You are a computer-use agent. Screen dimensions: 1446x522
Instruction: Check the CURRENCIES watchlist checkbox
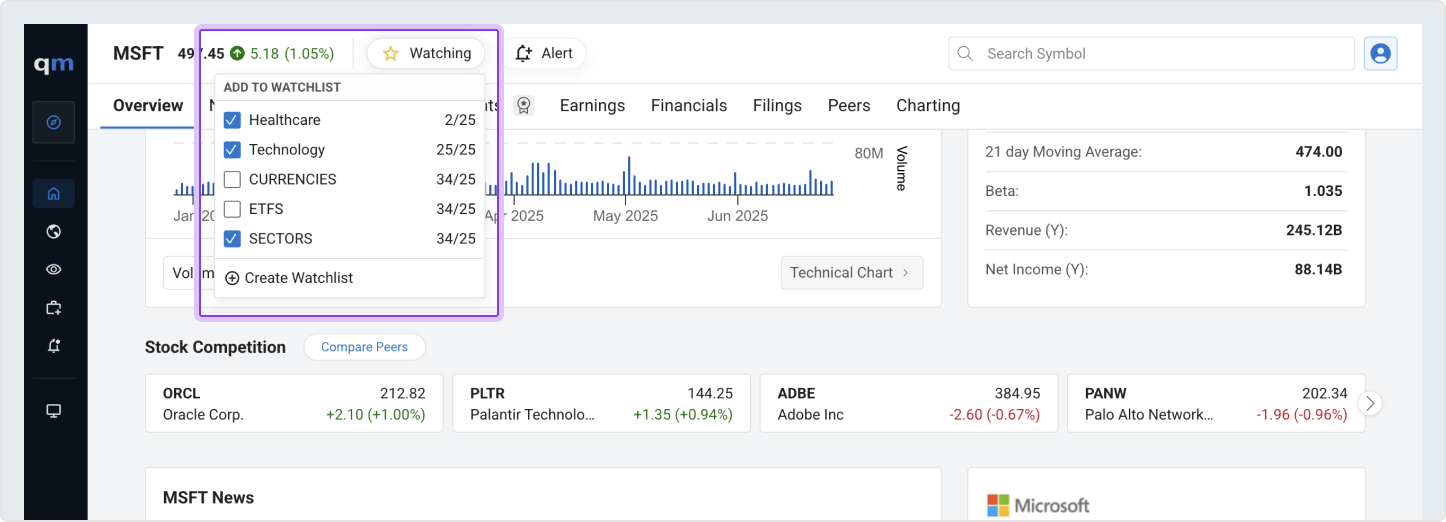[x=232, y=179]
